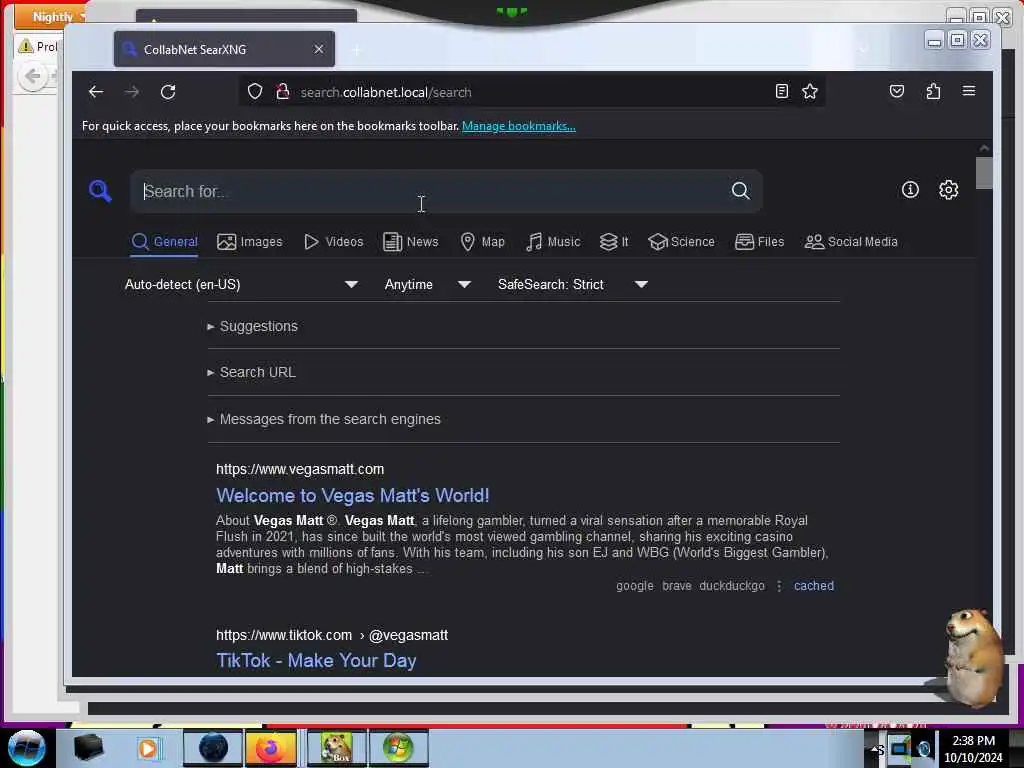Open TikTok - Make Your Day result
This screenshot has width=1024, height=768.
tap(316, 661)
